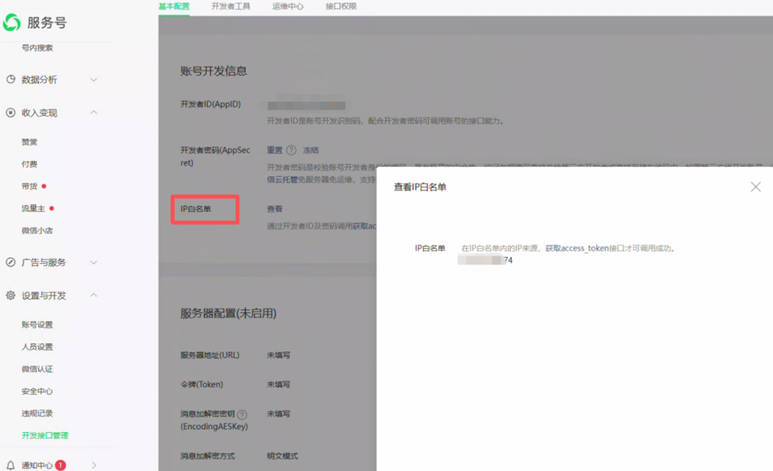Click the 查看 link for IP白名单
The image size is (773, 471).
click(275, 209)
